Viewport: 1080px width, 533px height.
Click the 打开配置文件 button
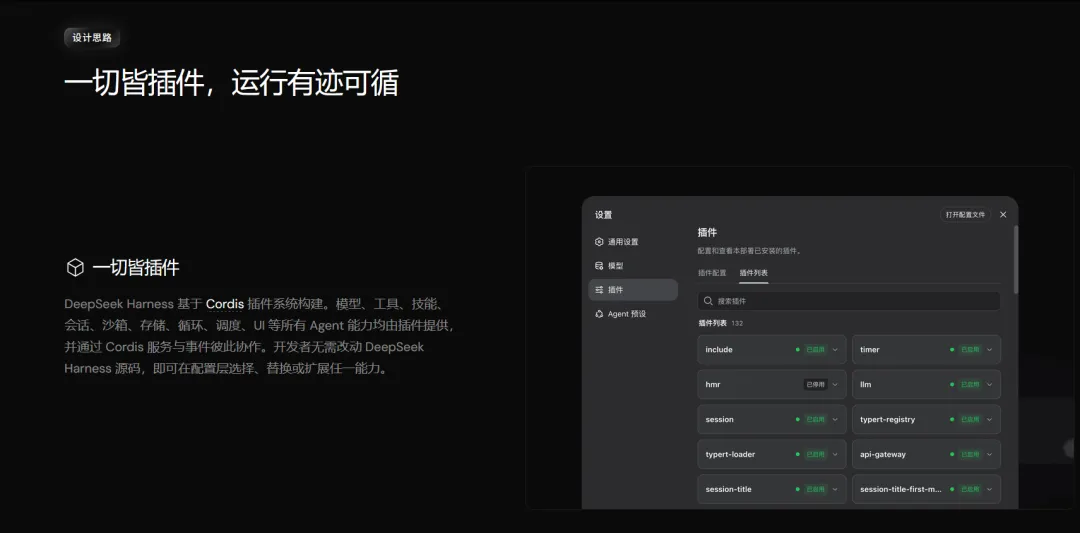tap(965, 215)
